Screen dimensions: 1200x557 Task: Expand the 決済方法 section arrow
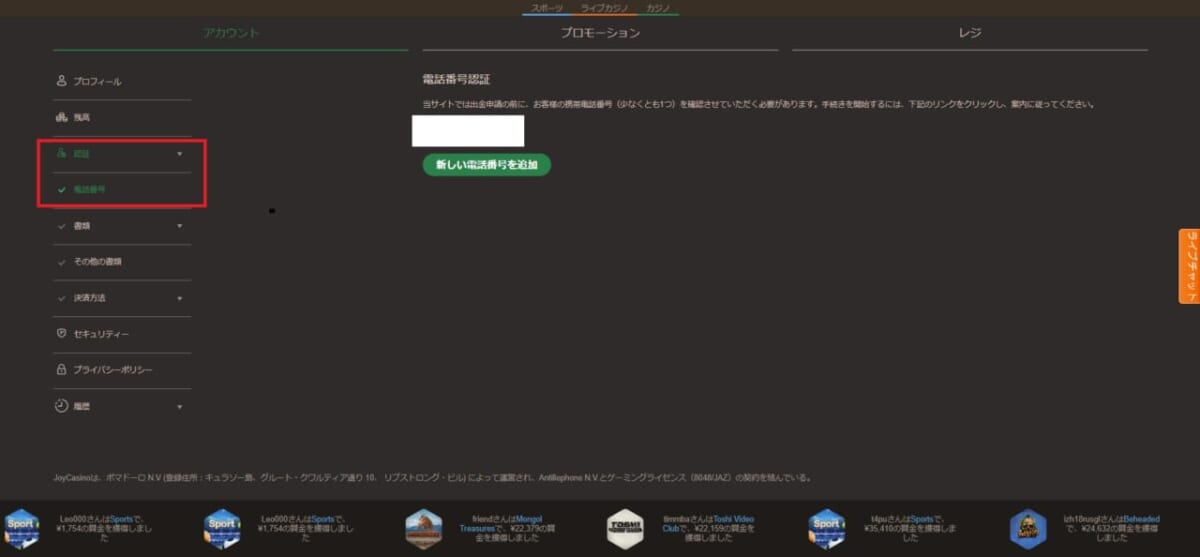(x=180, y=298)
